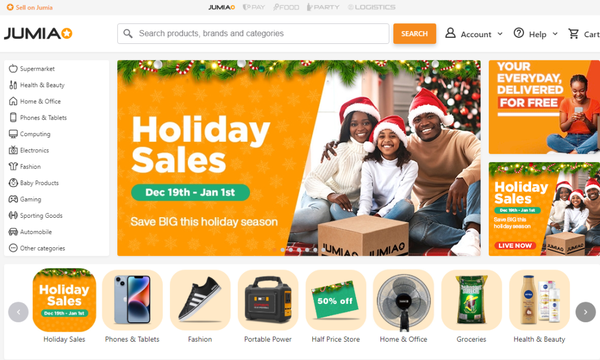This screenshot has width=600, height=360.
Task: Click the Supermarket category icon
Action: click(13, 68)
